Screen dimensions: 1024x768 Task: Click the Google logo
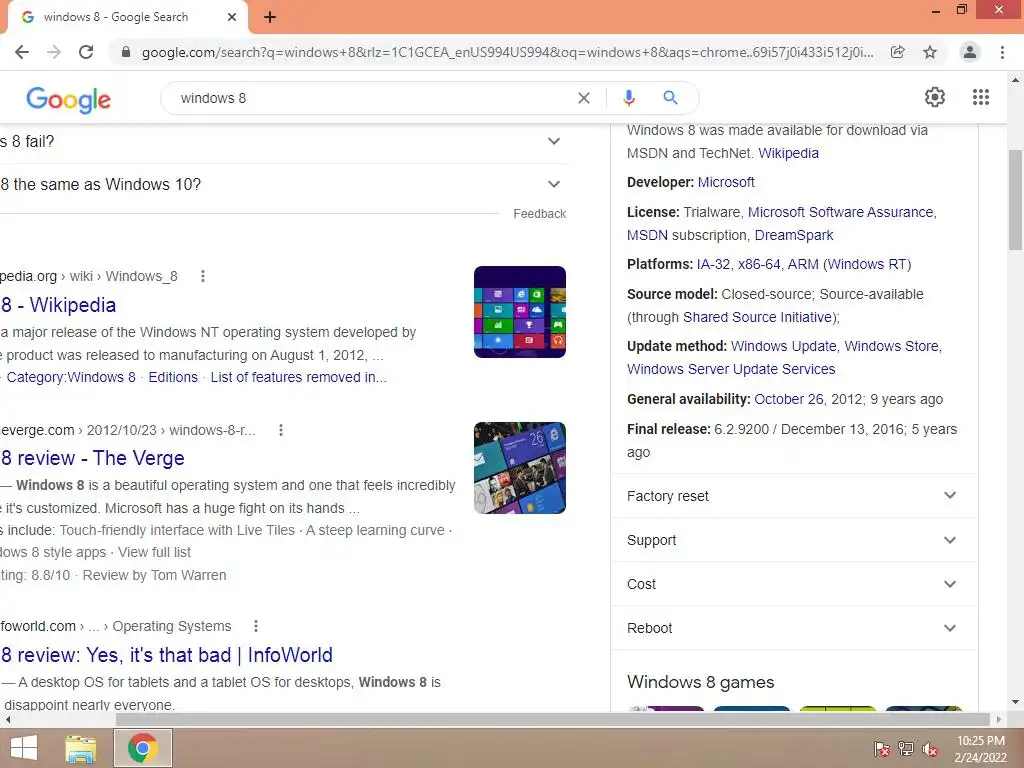[69, 99]
